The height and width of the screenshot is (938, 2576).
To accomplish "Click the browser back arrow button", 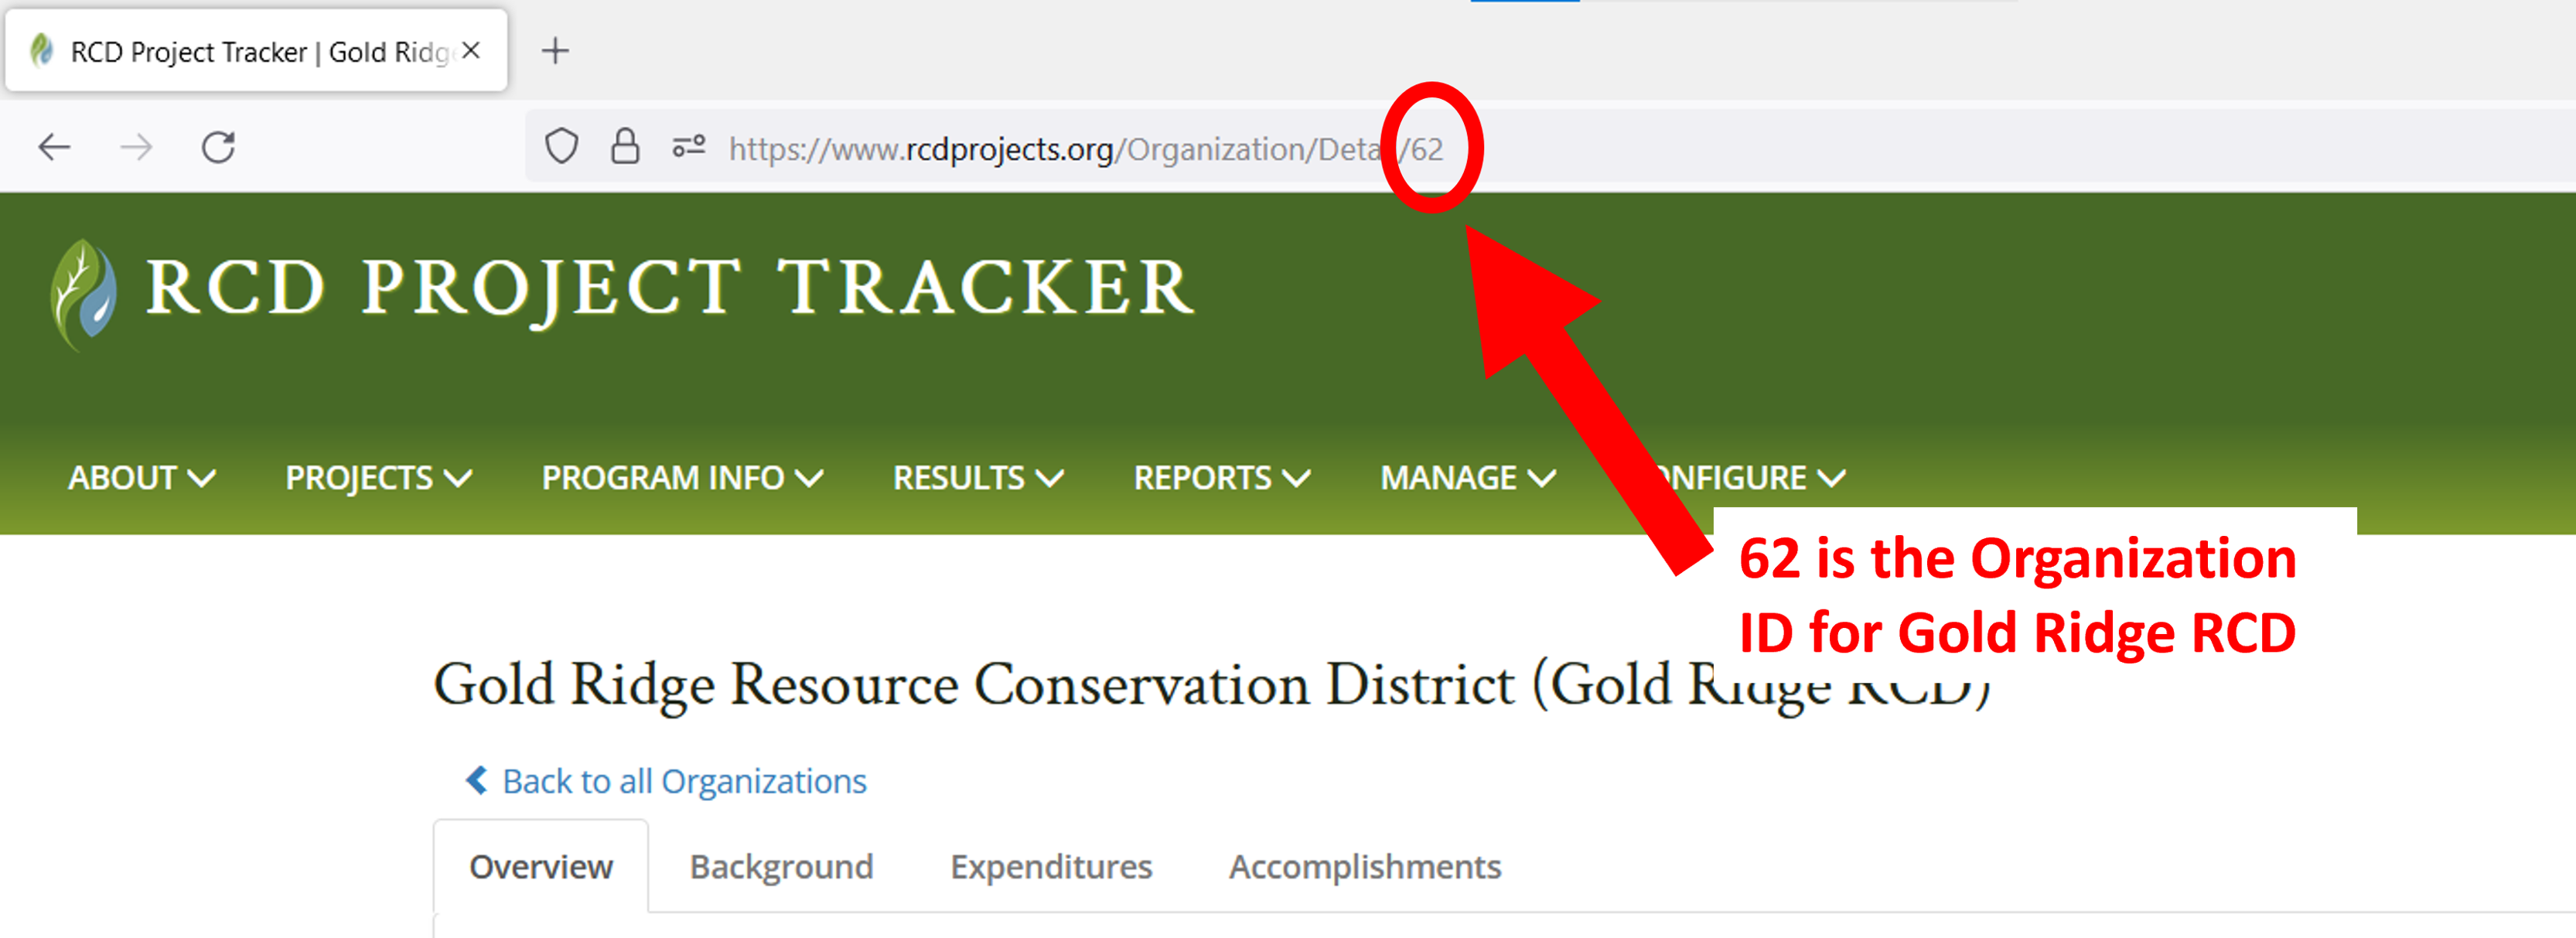I will (54, 148).
